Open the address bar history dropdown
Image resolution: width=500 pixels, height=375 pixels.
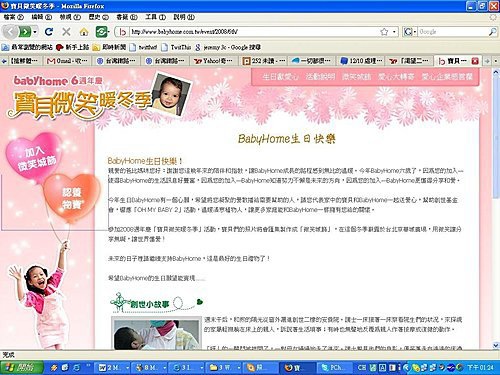394,32
